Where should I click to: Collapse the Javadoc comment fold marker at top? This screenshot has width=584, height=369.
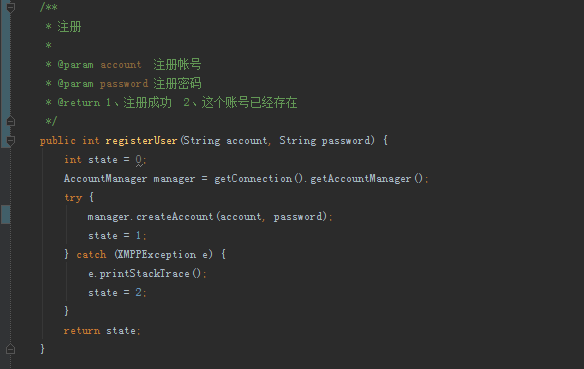(x=10, y=7)
